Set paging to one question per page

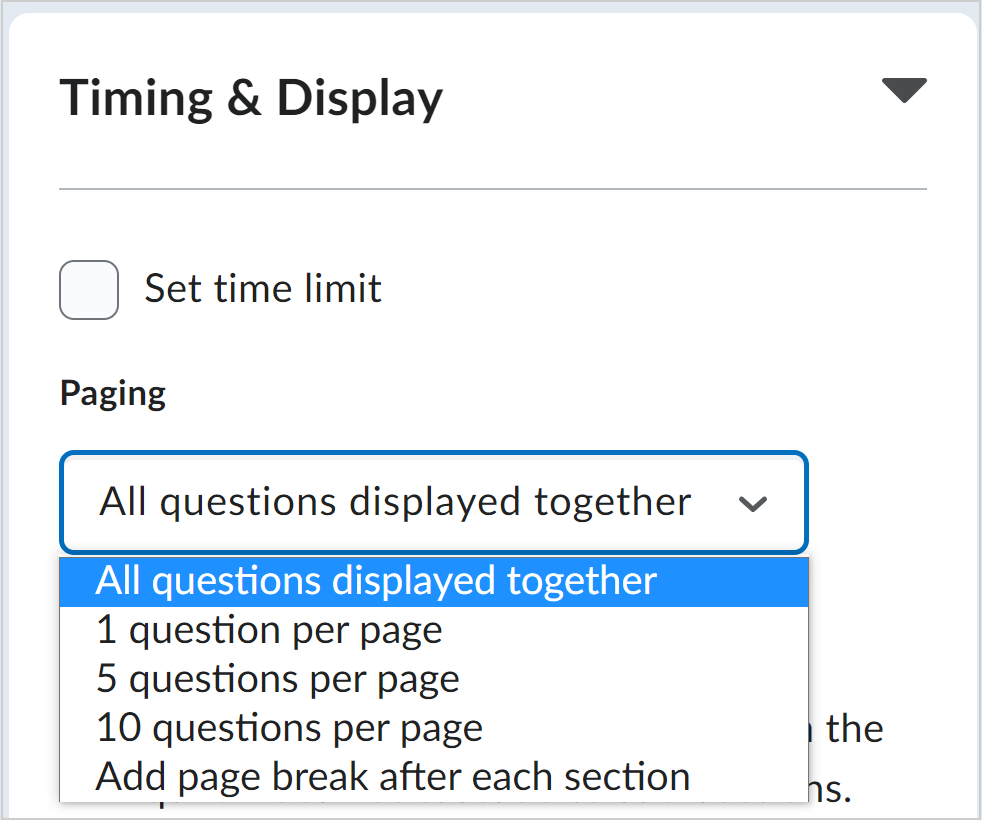(269, 630)
